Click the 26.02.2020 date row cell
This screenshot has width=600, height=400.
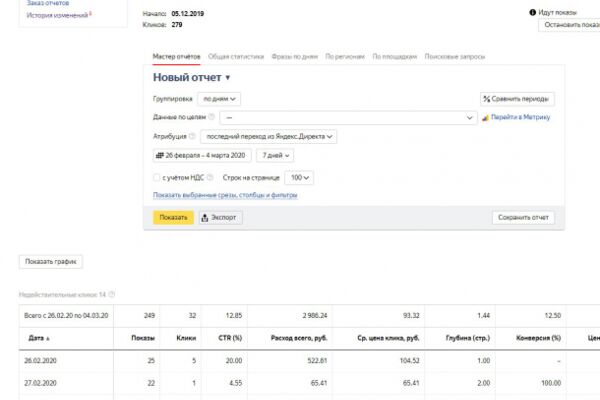click(x=40, y=361)
